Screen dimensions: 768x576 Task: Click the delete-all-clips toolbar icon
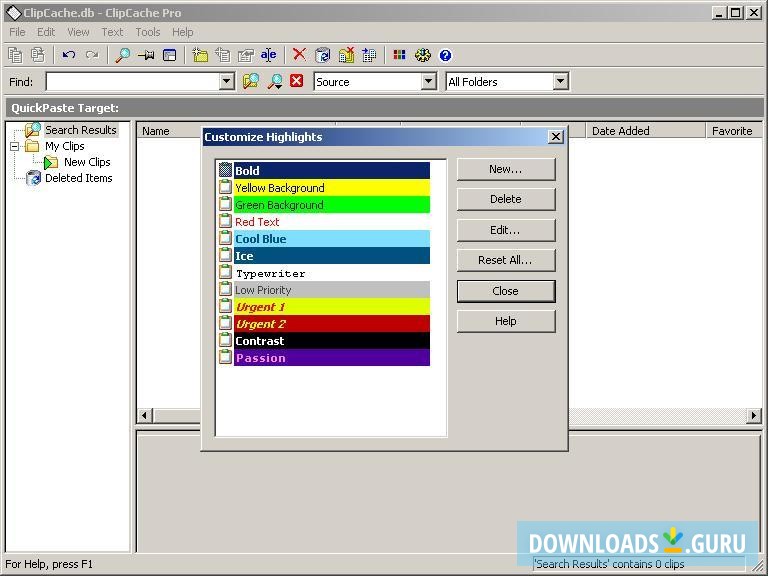(x=346, y=55)
